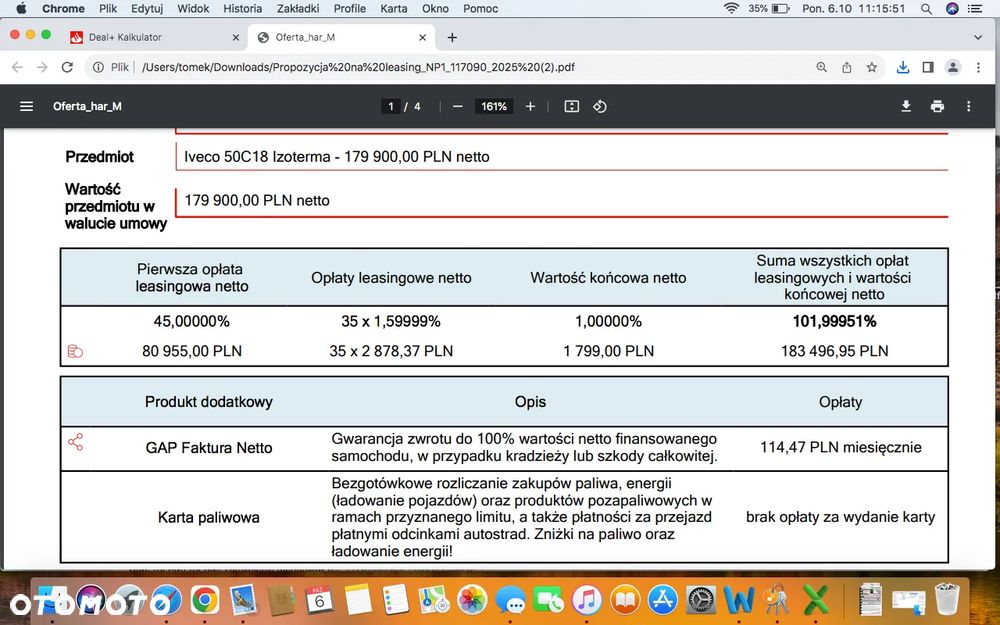Viewport: 1000px width, 625px height.
Task: Open the Chrome application menu
Action: pyautogui.click(x=63, y=8)
